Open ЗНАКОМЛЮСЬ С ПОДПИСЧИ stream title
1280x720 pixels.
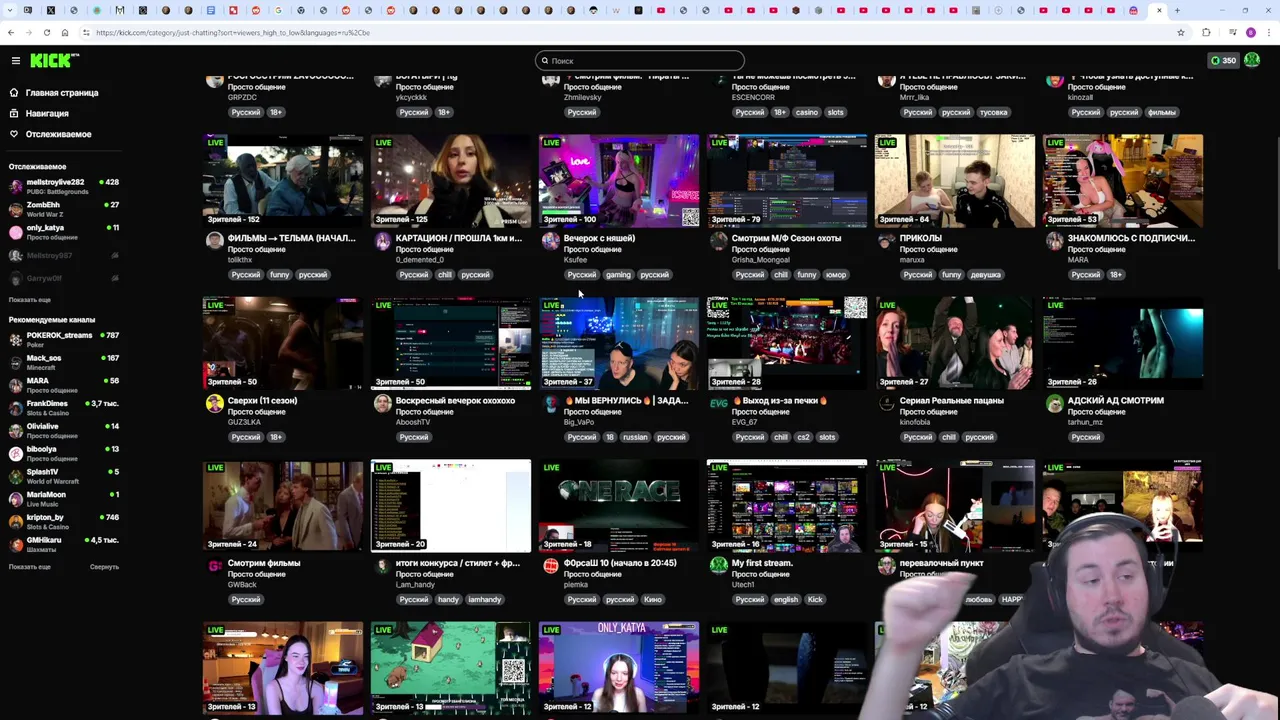pyautogui.click(x=1131, y=239)
